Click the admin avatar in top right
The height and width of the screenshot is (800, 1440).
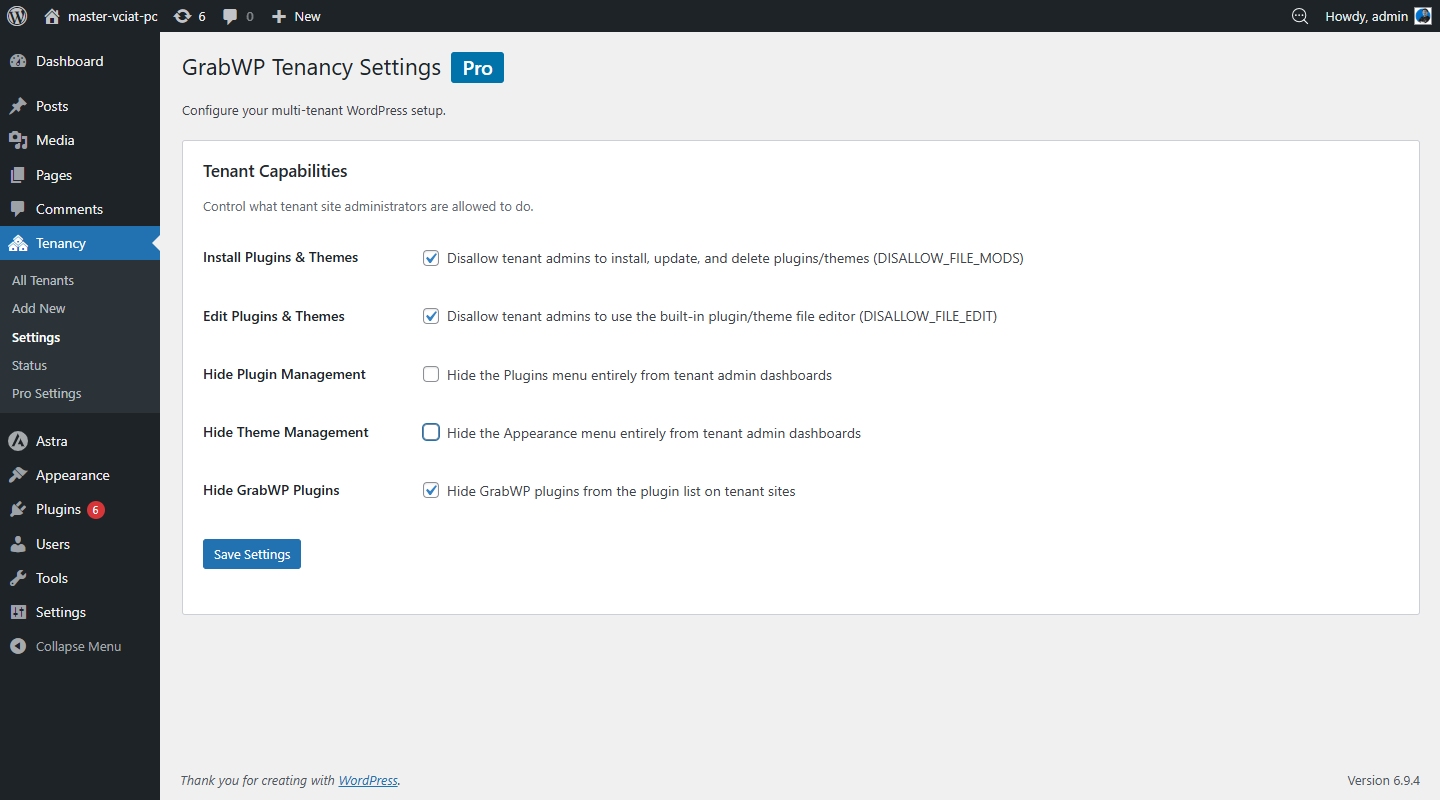[x=1422, y=16]
